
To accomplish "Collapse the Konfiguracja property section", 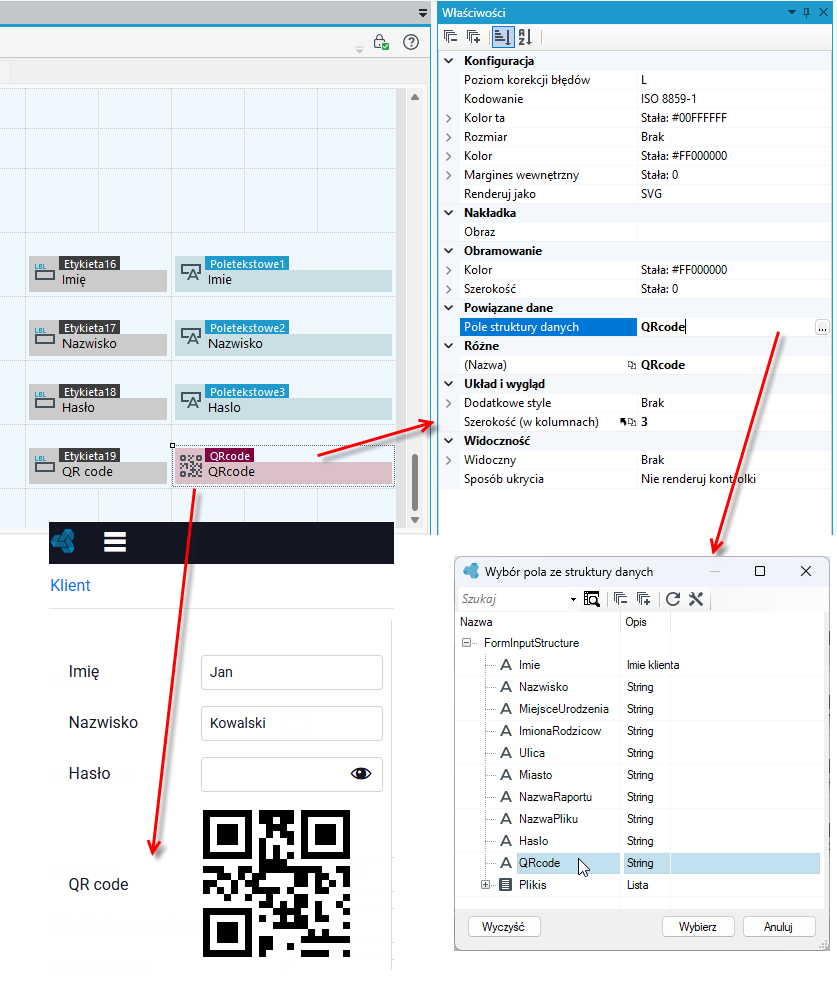I will [449, 61].
